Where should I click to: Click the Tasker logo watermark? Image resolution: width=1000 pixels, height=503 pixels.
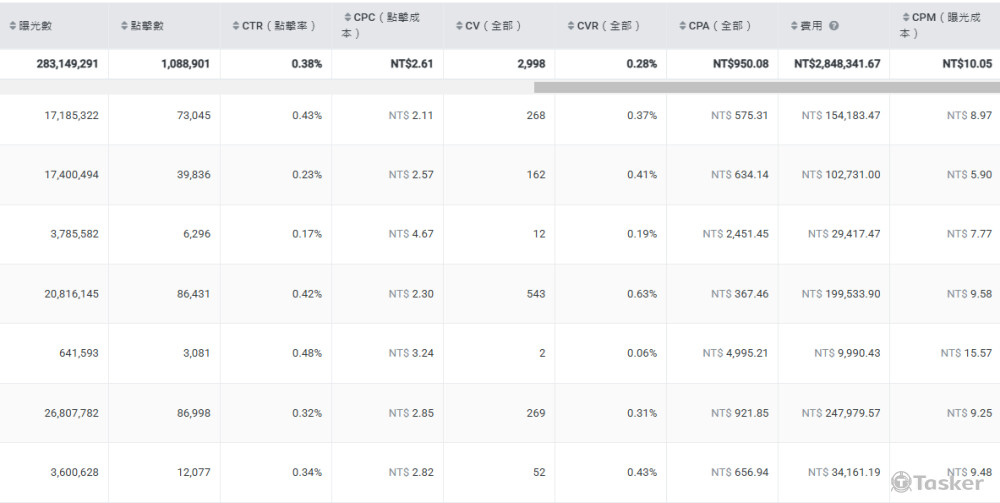coord(937,482)
